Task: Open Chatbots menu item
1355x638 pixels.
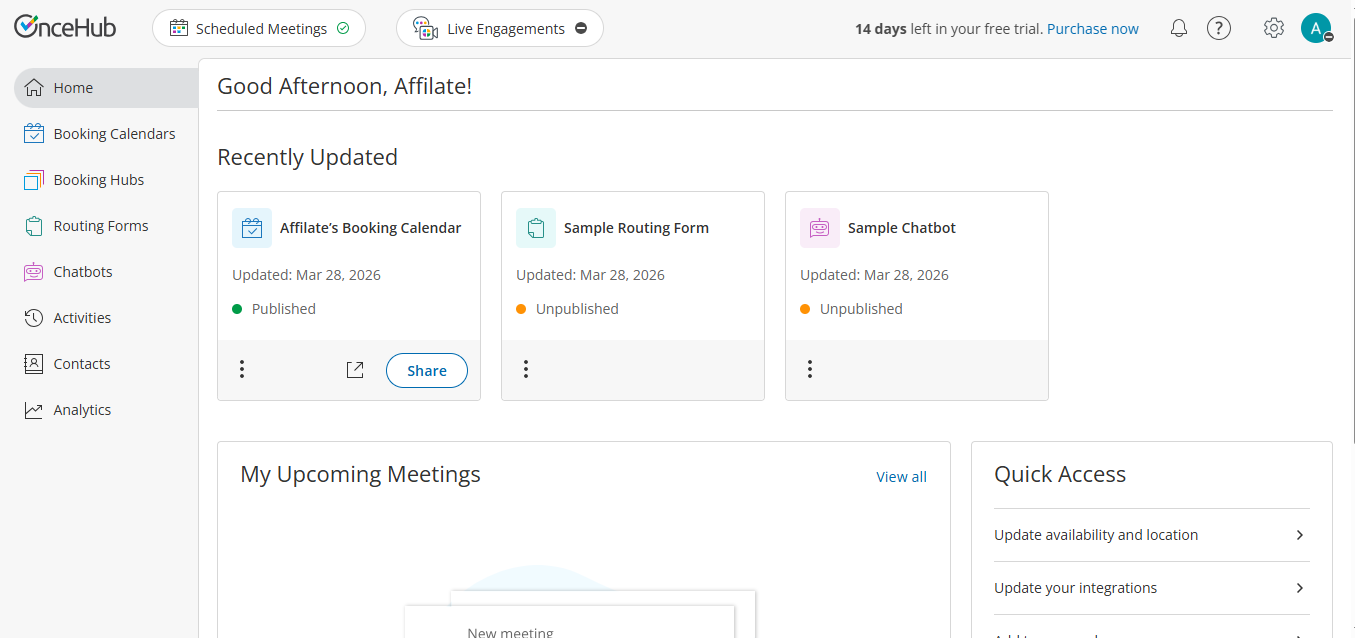Action: (106, 272)
